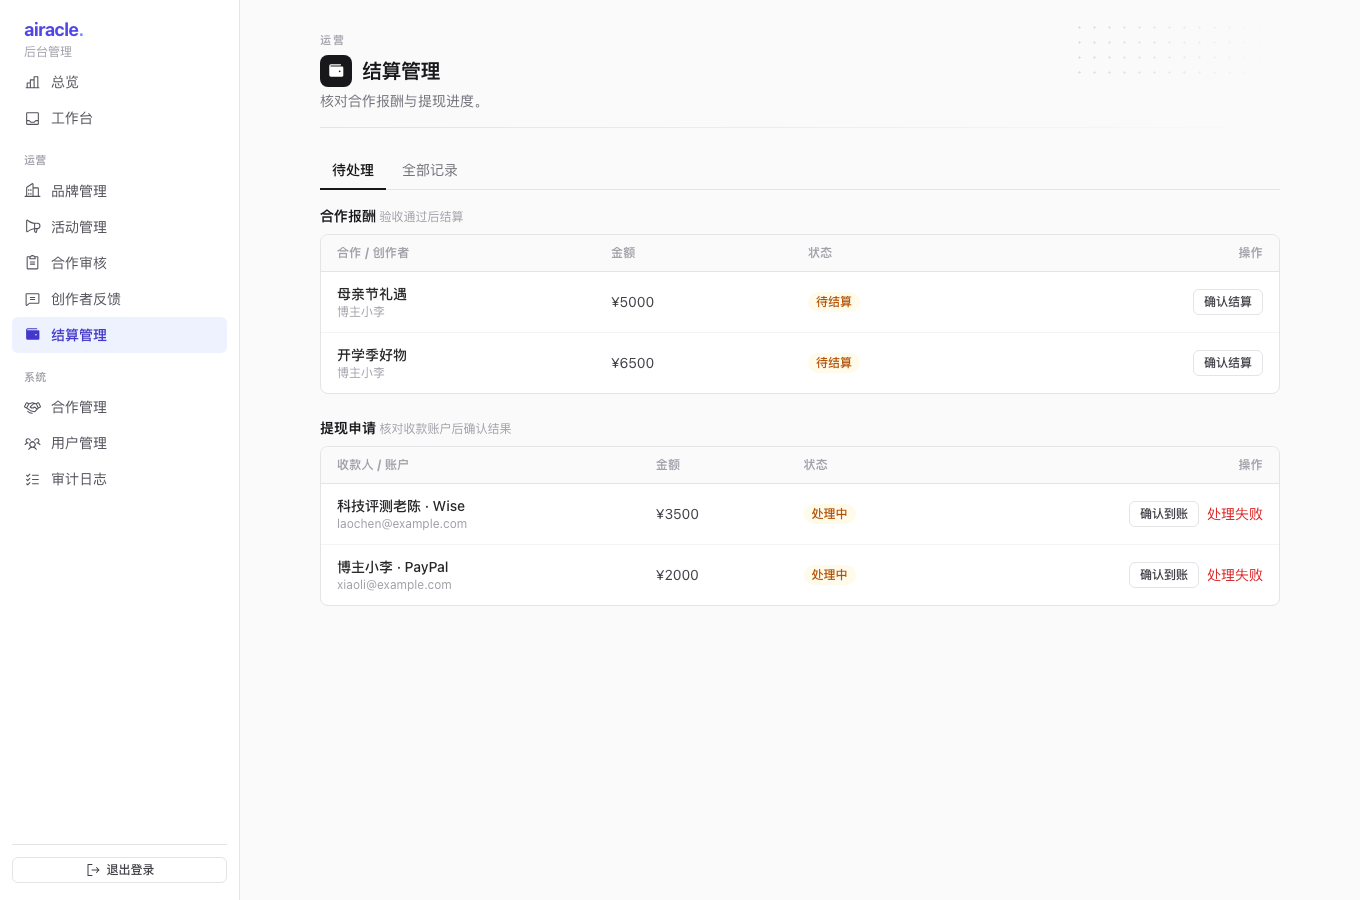
Task: Click the 结算管理 wallet icon in sidebar
Action: (x=33, y=335)
